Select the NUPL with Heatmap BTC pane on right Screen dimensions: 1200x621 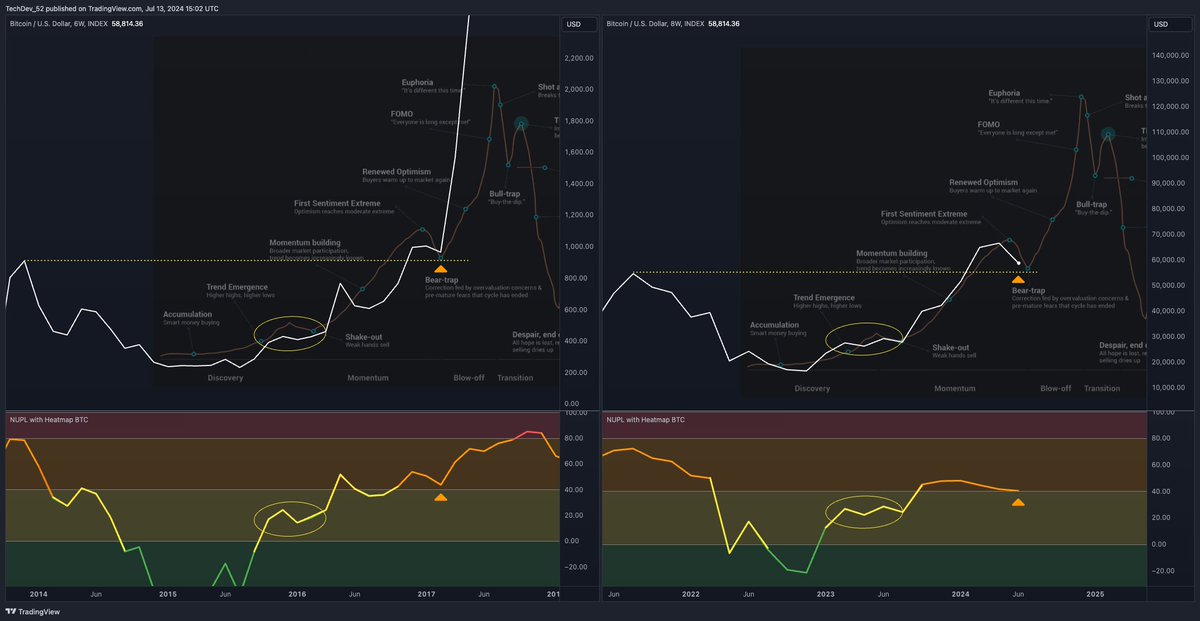pos(645,419)
